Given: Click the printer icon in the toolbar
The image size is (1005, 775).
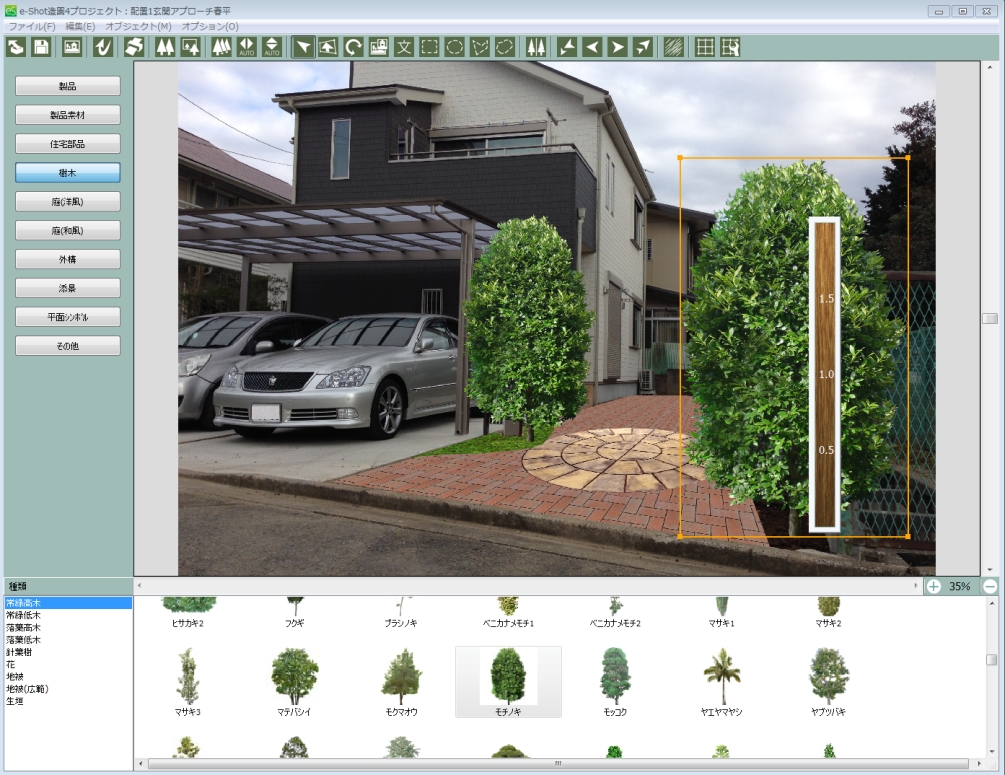Looking at the screenshot, I should coord(133,47).
